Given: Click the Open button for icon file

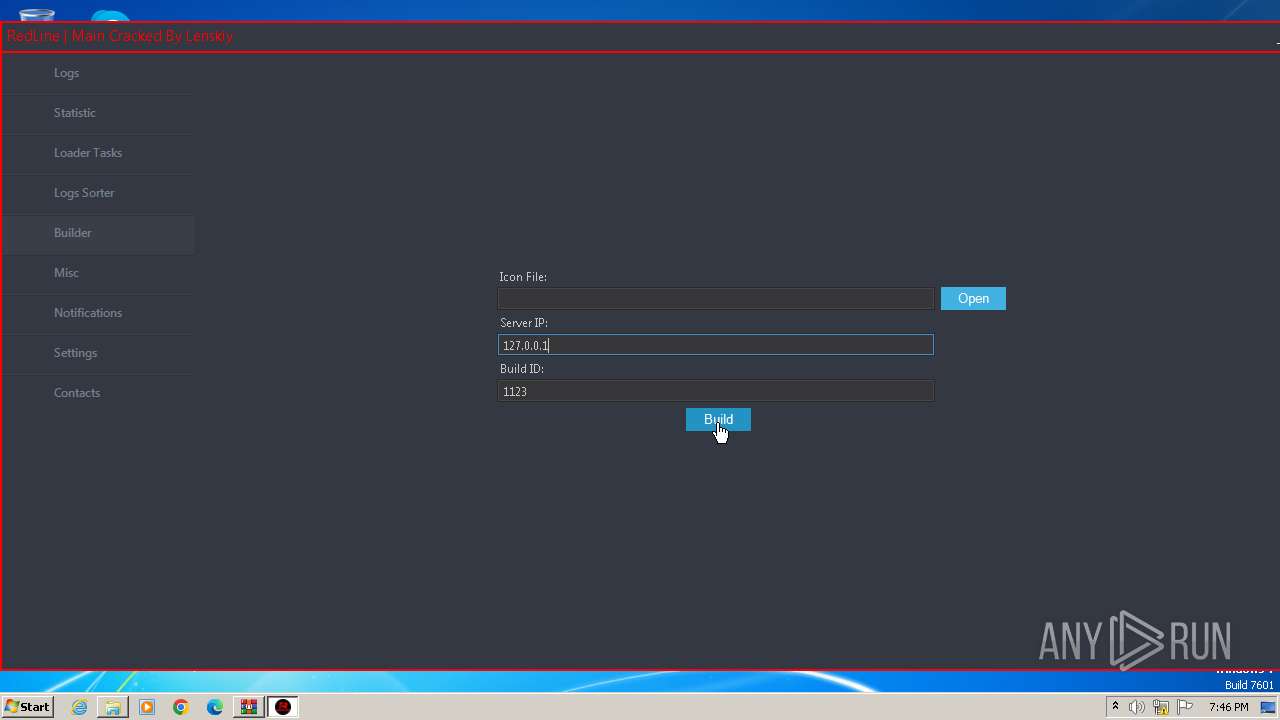Looking at the screenshot, I should pyautogui.click(x=973, y=298).
